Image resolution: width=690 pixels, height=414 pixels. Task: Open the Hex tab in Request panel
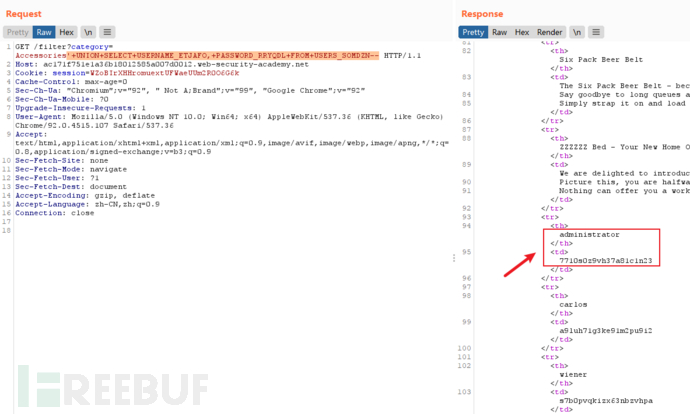pos(66,32)
